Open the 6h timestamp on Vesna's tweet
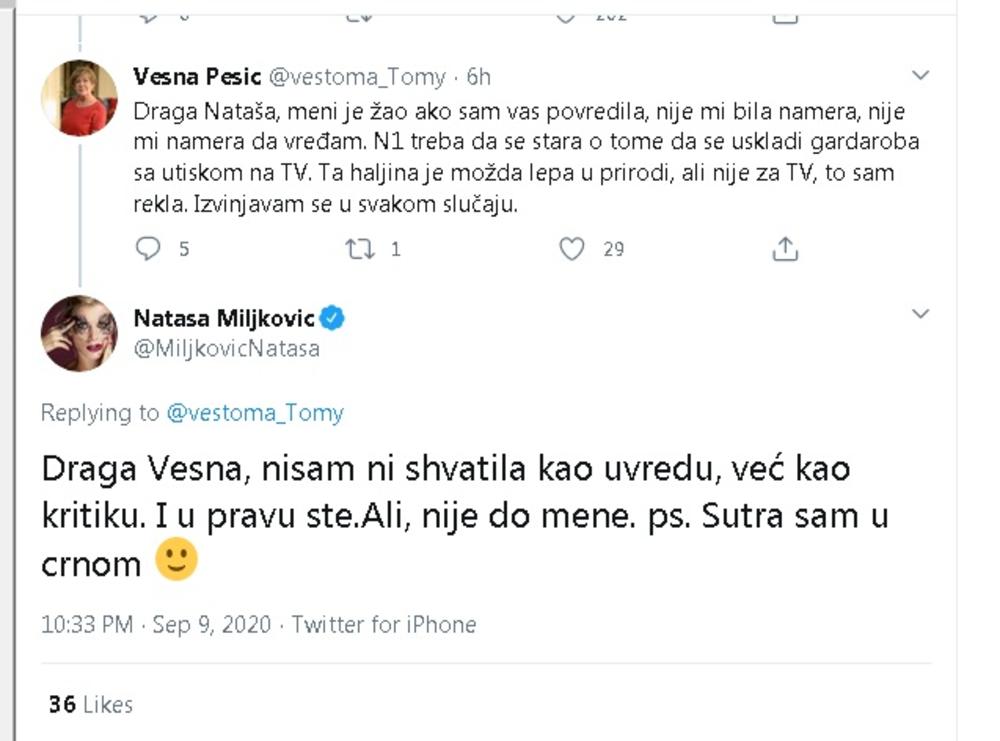 [479, 77]
